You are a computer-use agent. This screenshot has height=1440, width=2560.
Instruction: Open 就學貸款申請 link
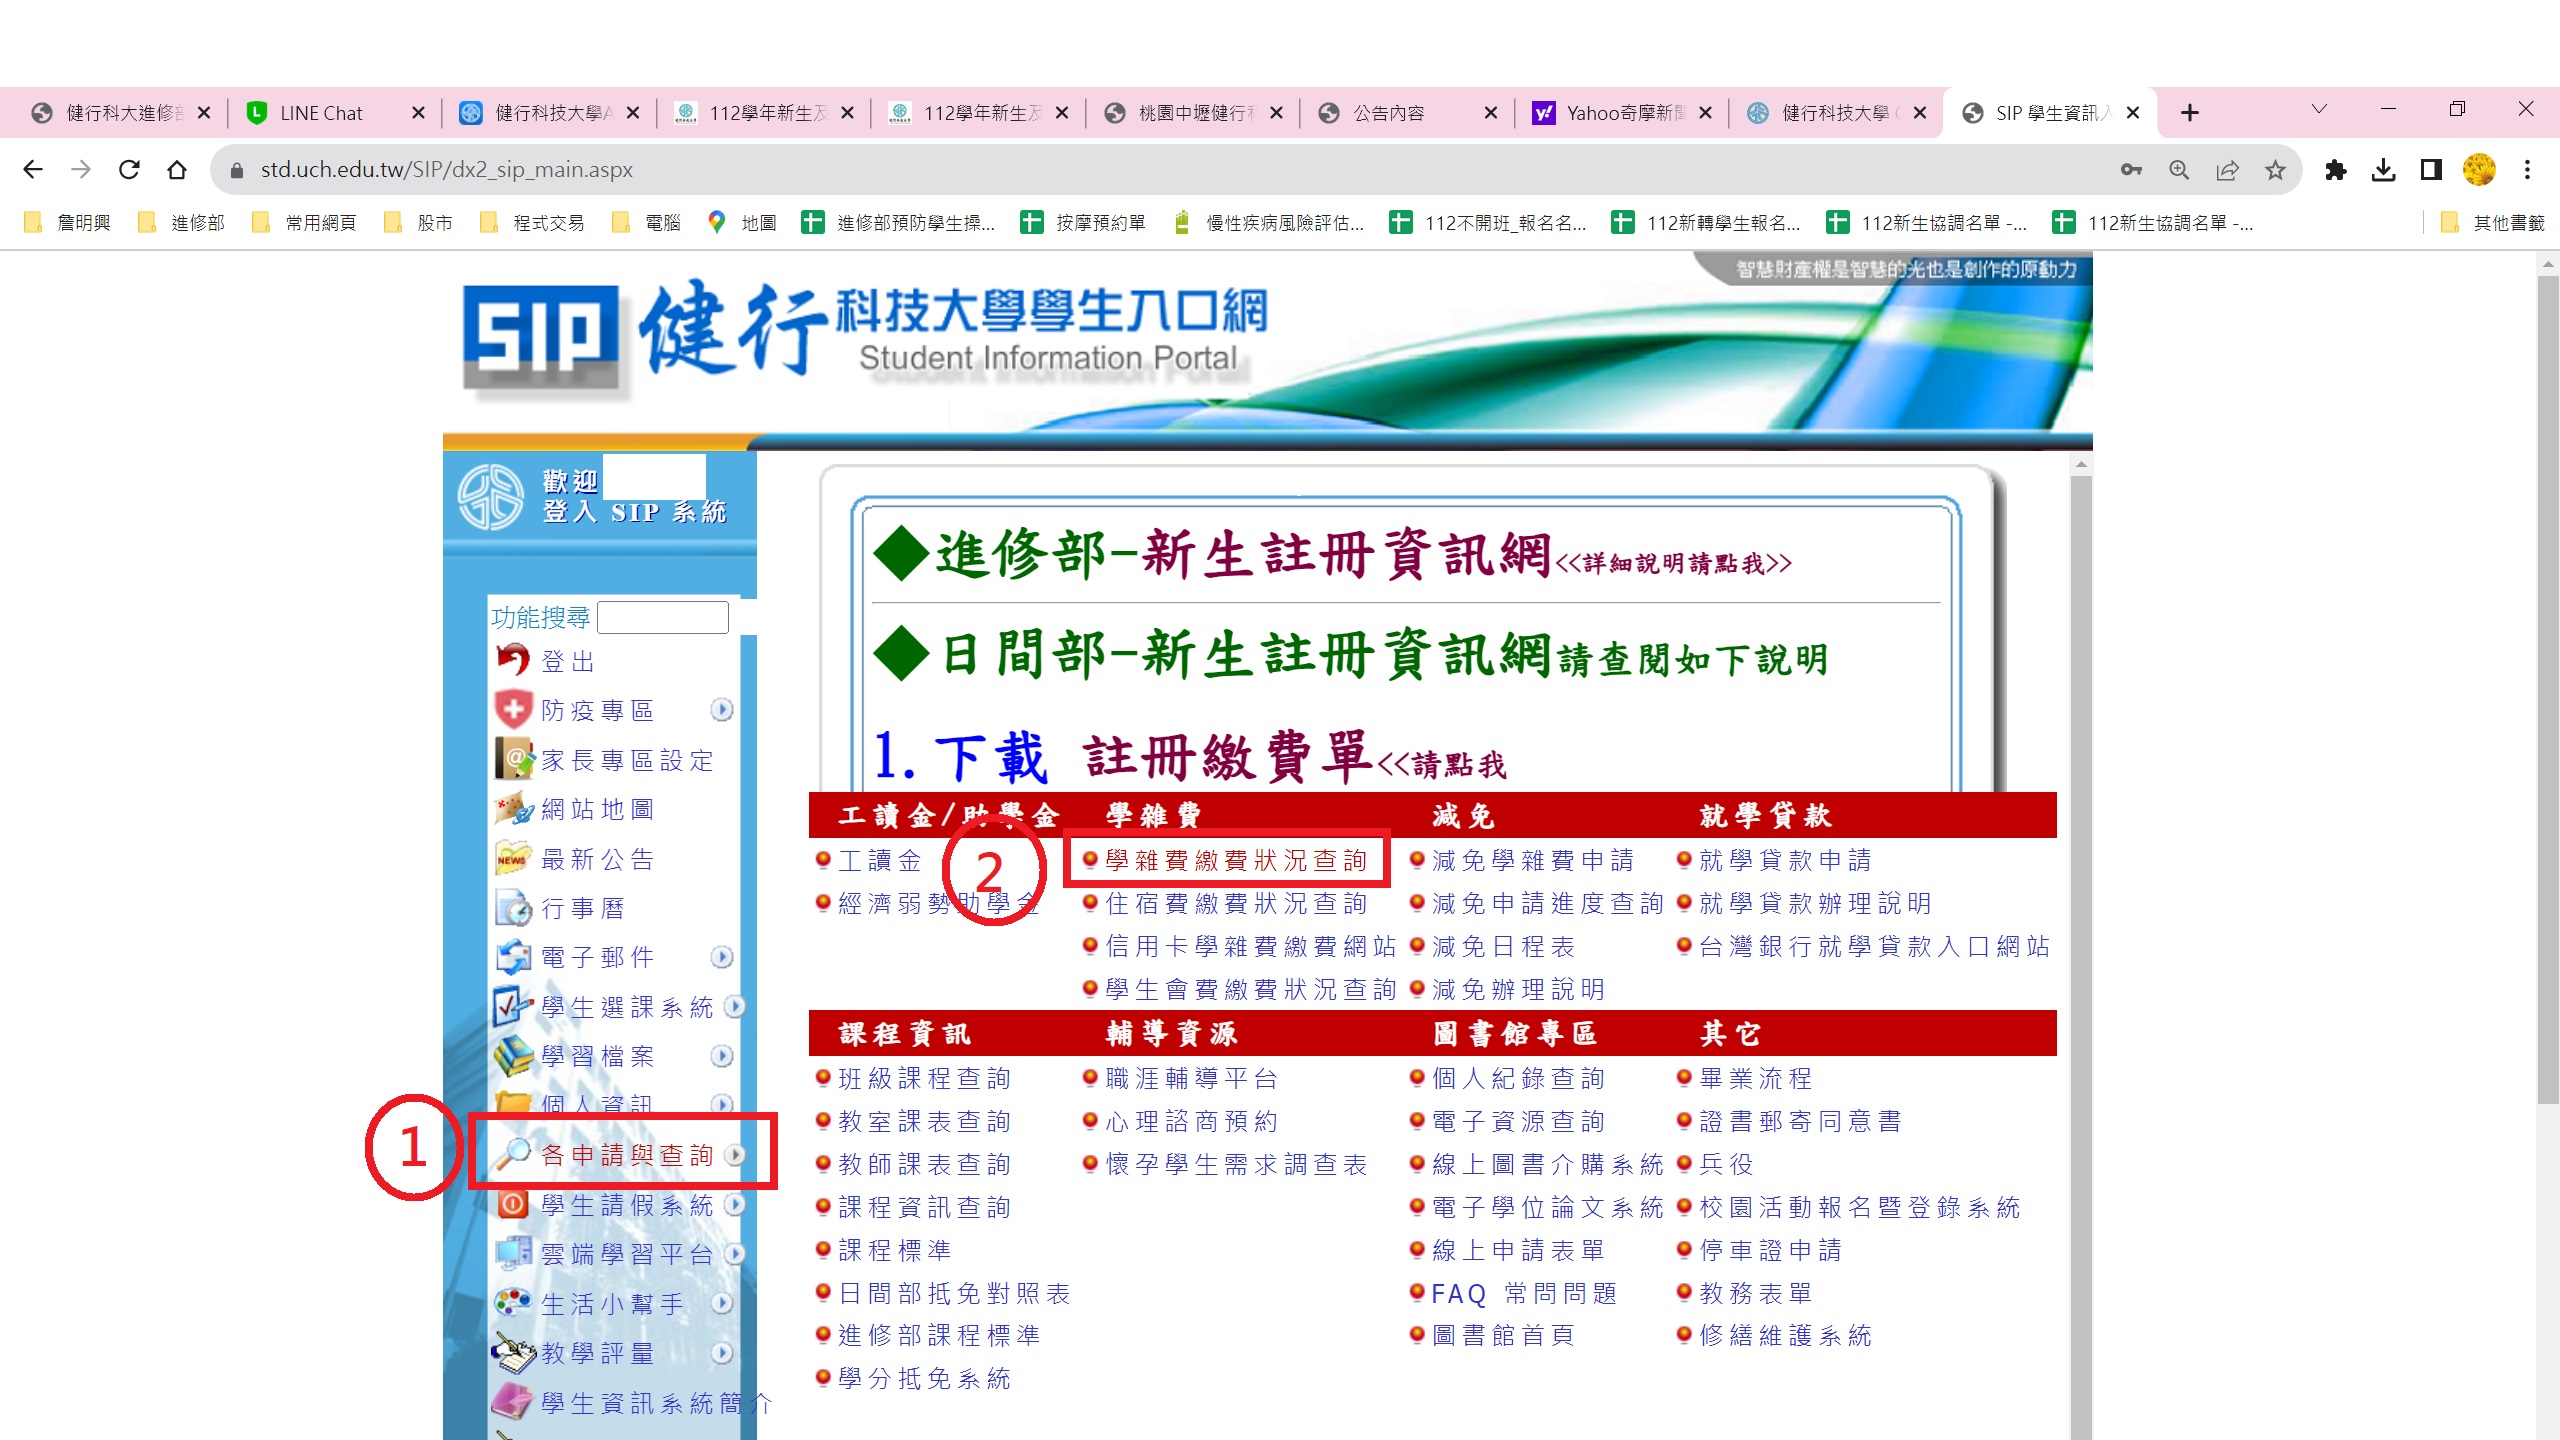click(x=1785, y=860)
